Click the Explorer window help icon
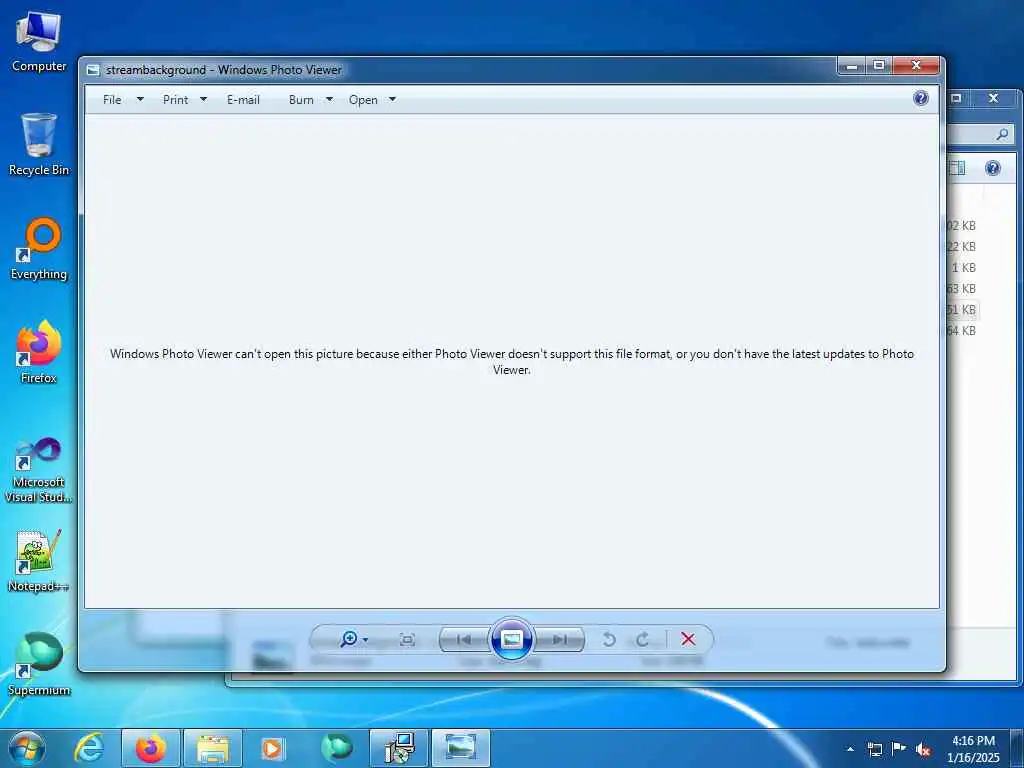This screenshot has width=1024, height=768. [x=993, y=168]
